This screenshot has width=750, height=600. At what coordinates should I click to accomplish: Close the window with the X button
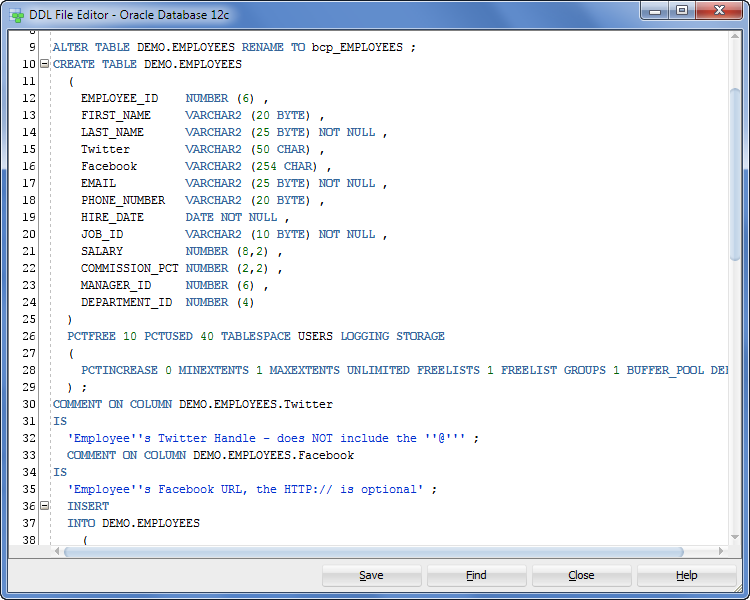coord(719,11)
